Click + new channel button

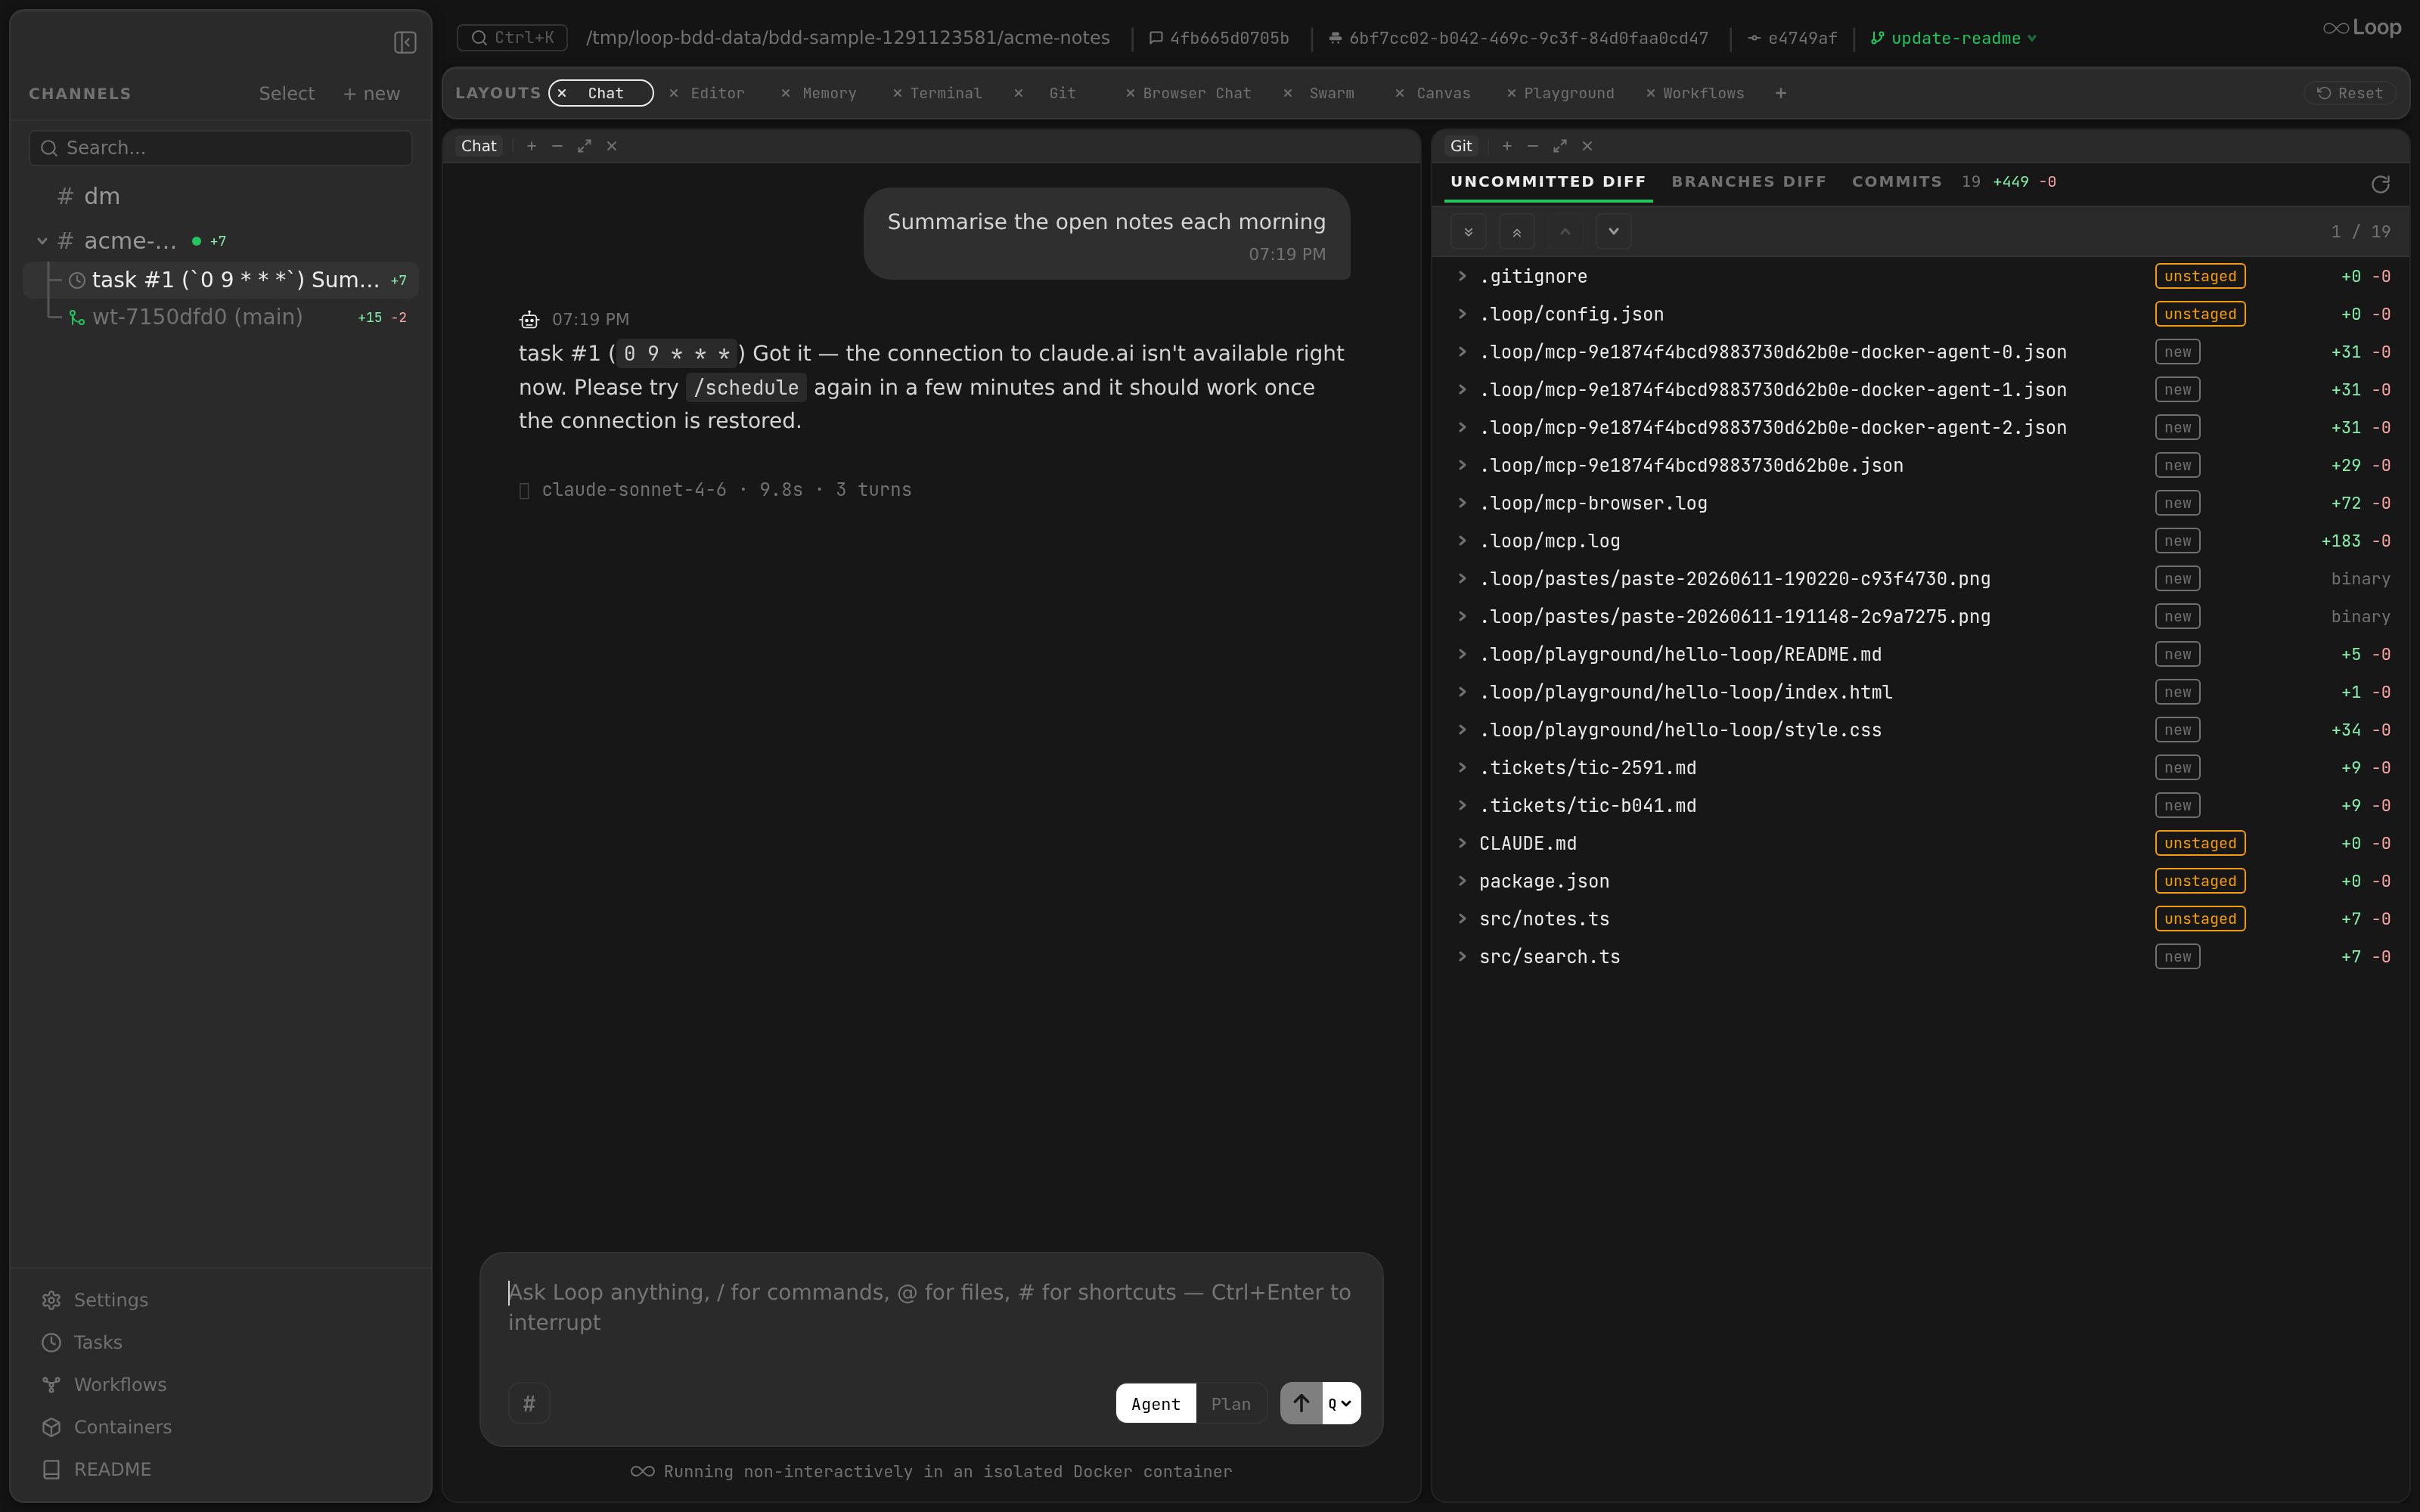coord(371,93)
